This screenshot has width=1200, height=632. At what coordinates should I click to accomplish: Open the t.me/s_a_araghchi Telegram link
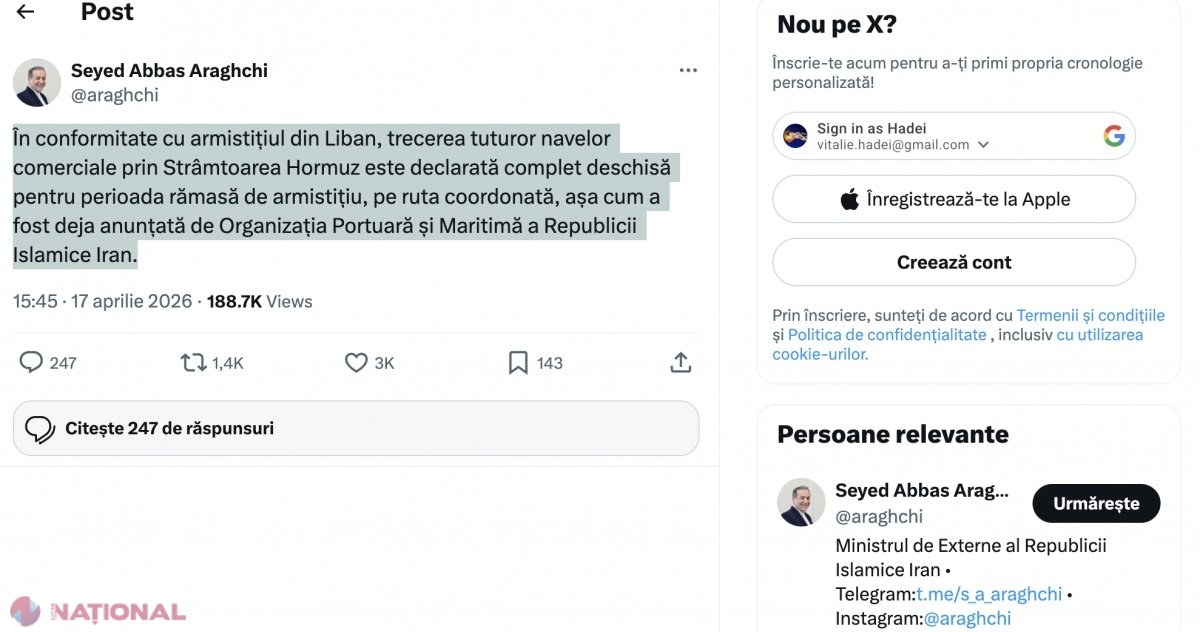tap(989, 594)
